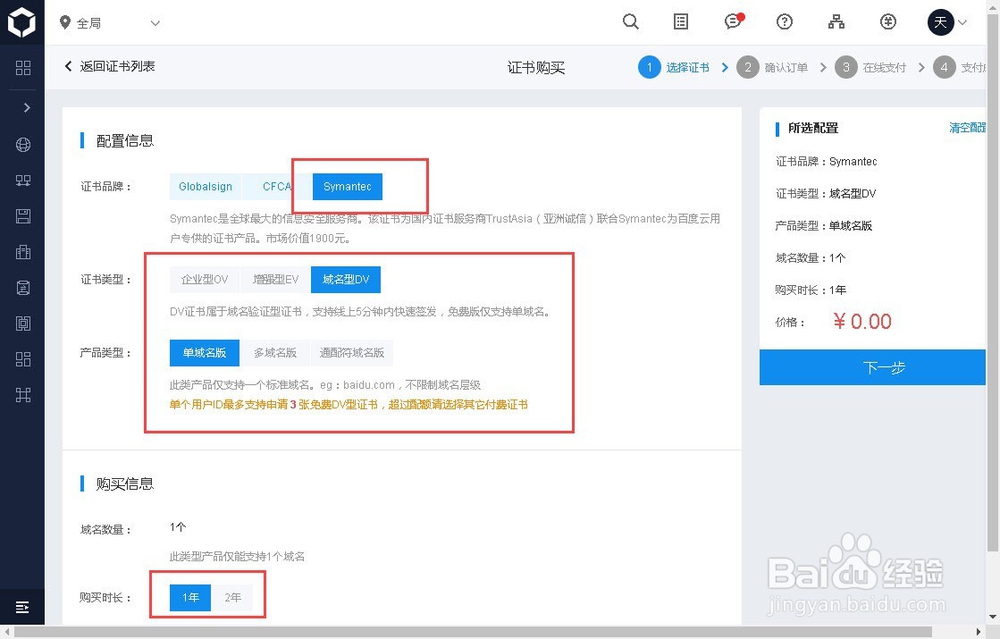Image resolution: width=1000 pixels, height=639 pixels.
Task: Choose CFCA certificate brand
Action: tap(277, 186)
